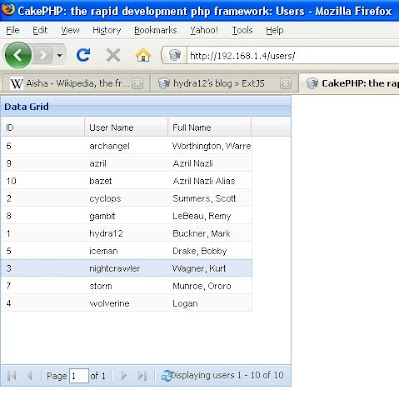Click the Logan full name cell

pos(210,303)
